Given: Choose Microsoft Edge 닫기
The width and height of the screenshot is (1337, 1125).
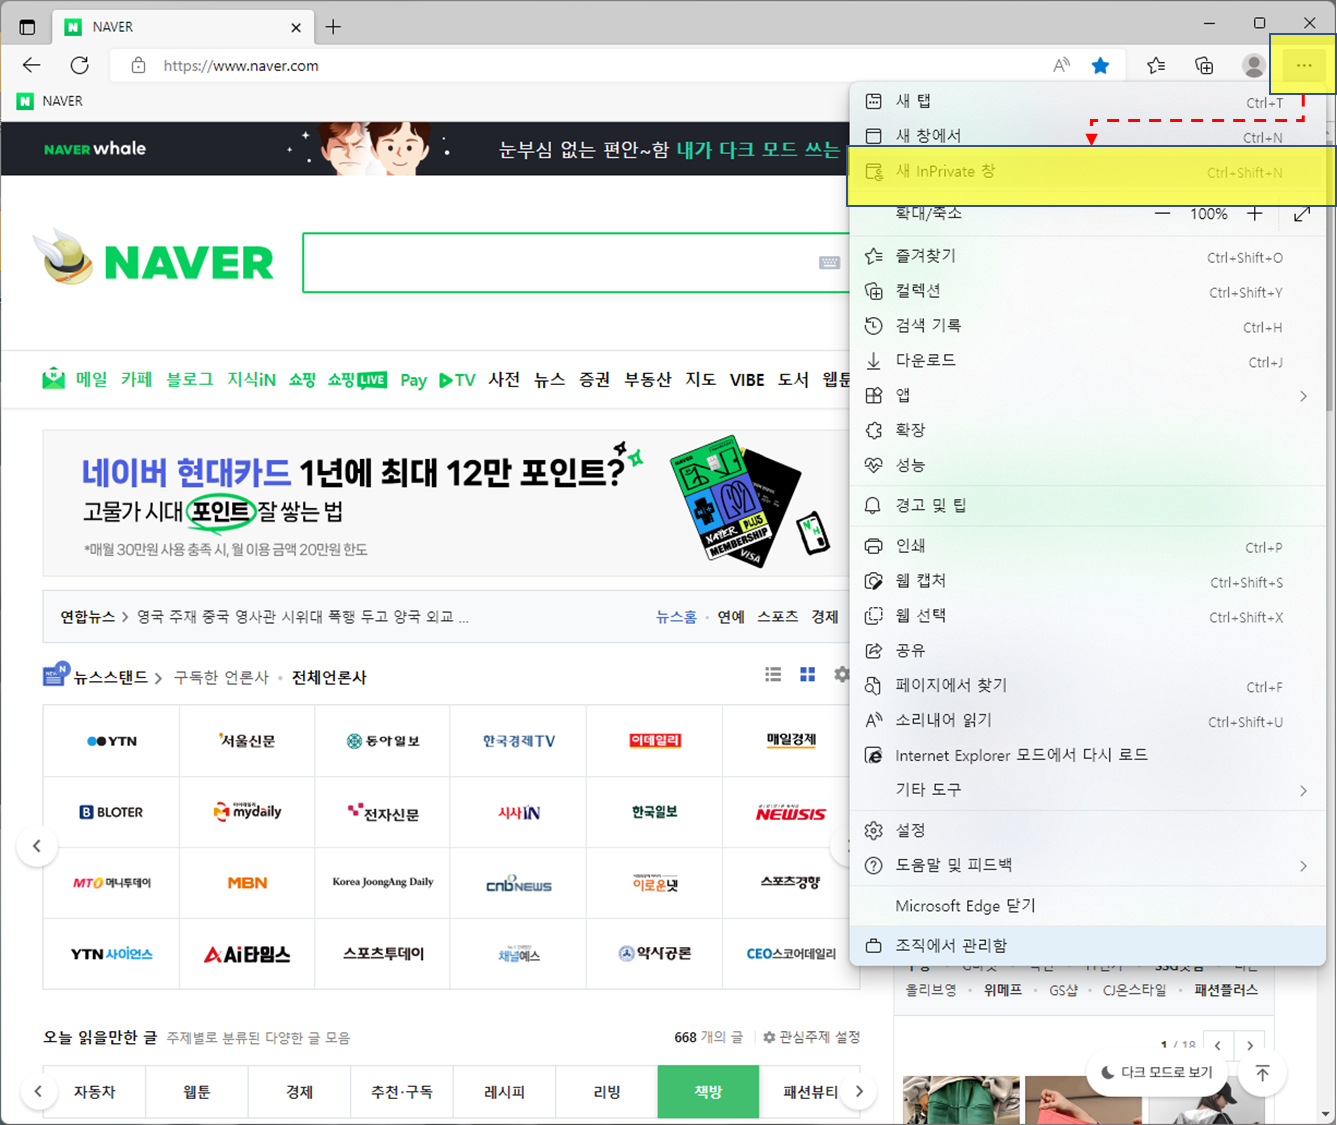Looking at the screenshot, I should coord(1088,906).
